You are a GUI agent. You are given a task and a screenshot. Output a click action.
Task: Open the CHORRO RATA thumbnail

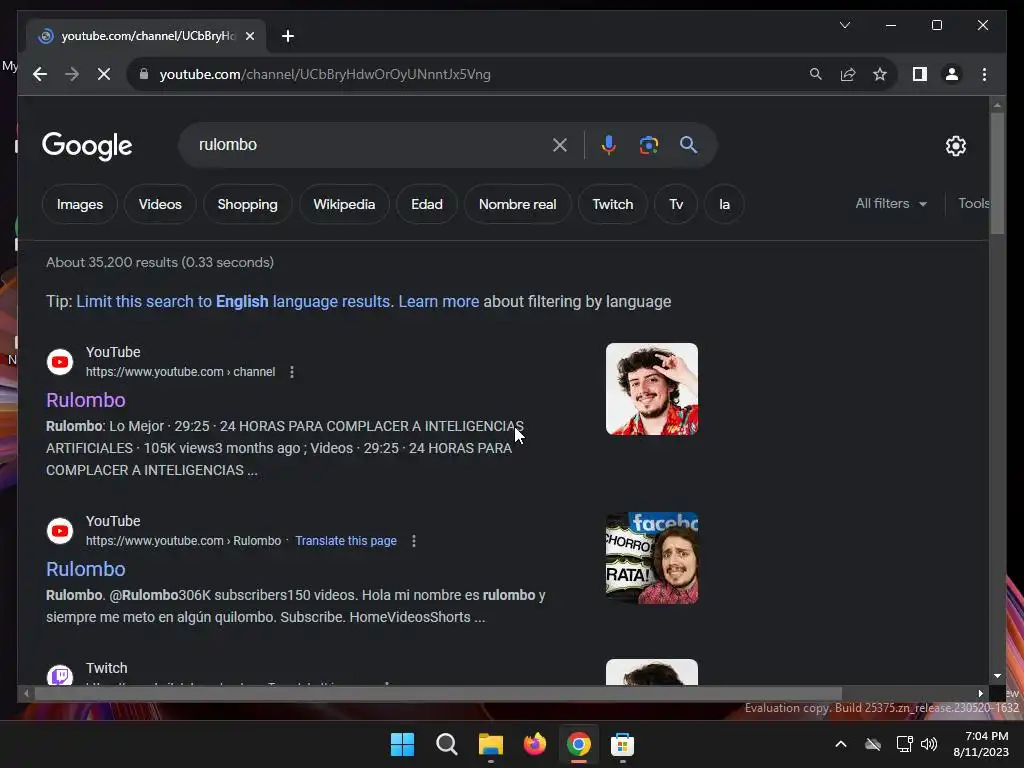tap(652, 558)
